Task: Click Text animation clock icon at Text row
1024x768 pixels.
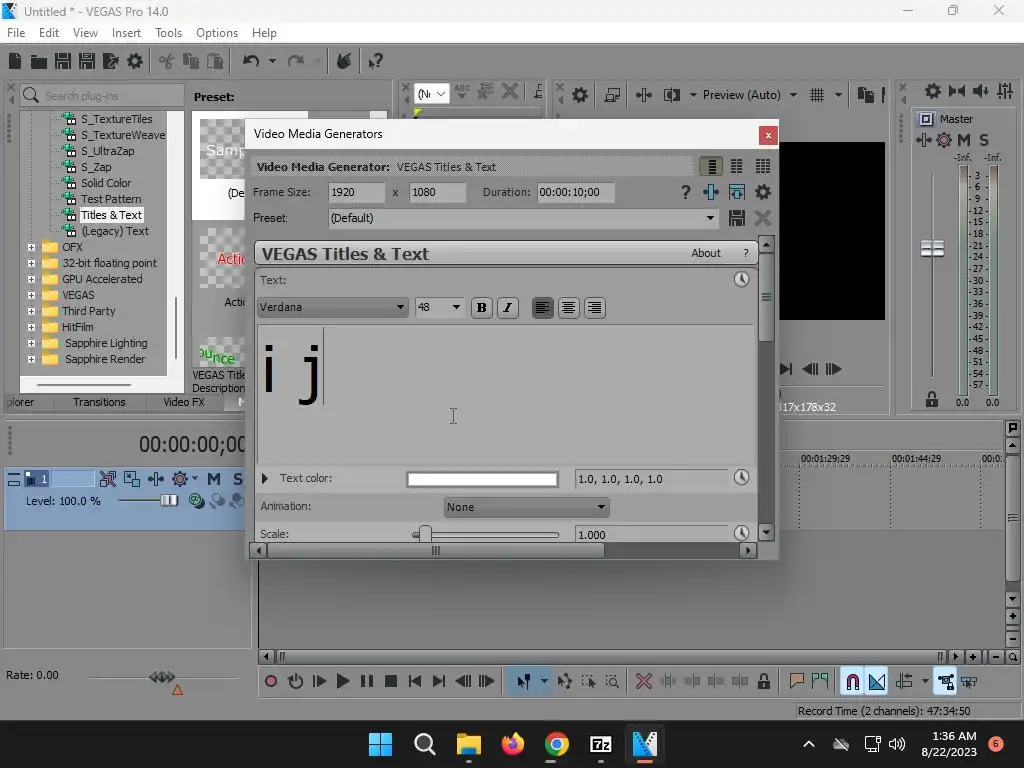Action: 741,280
